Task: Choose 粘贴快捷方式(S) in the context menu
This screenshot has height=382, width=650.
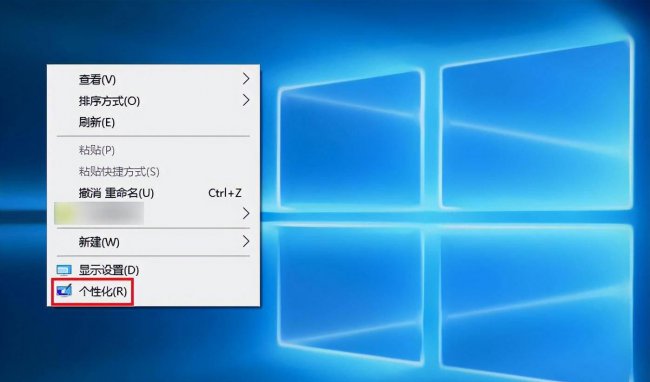Action: point(153,172)
